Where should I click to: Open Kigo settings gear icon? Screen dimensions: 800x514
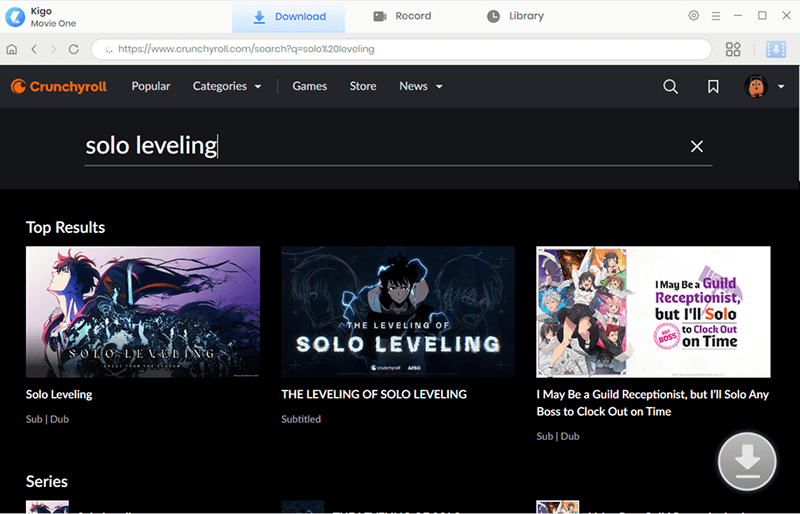693,16
